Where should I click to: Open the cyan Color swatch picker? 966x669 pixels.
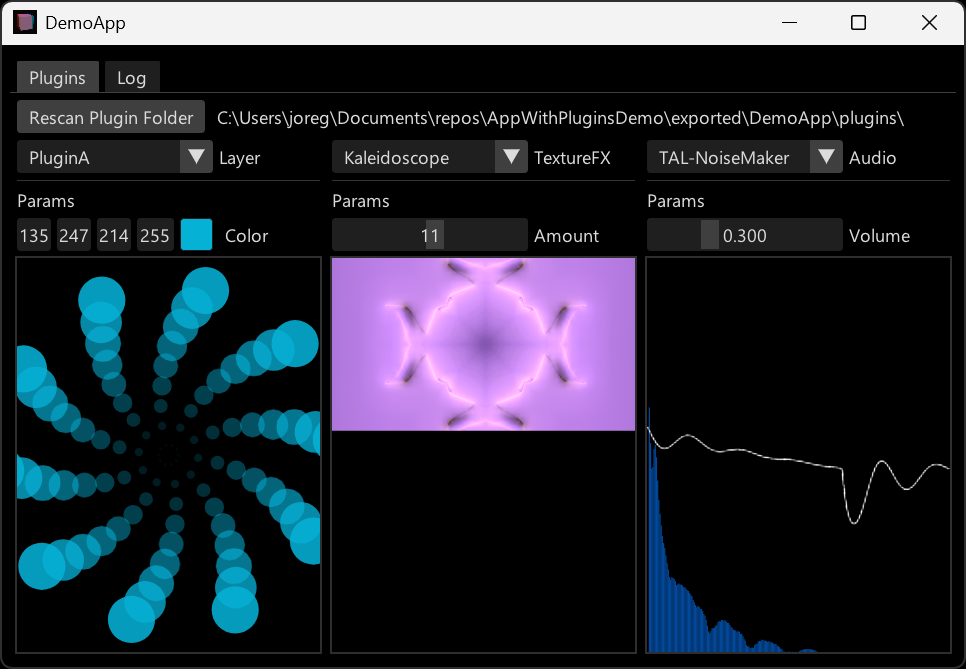click(196, 236)
